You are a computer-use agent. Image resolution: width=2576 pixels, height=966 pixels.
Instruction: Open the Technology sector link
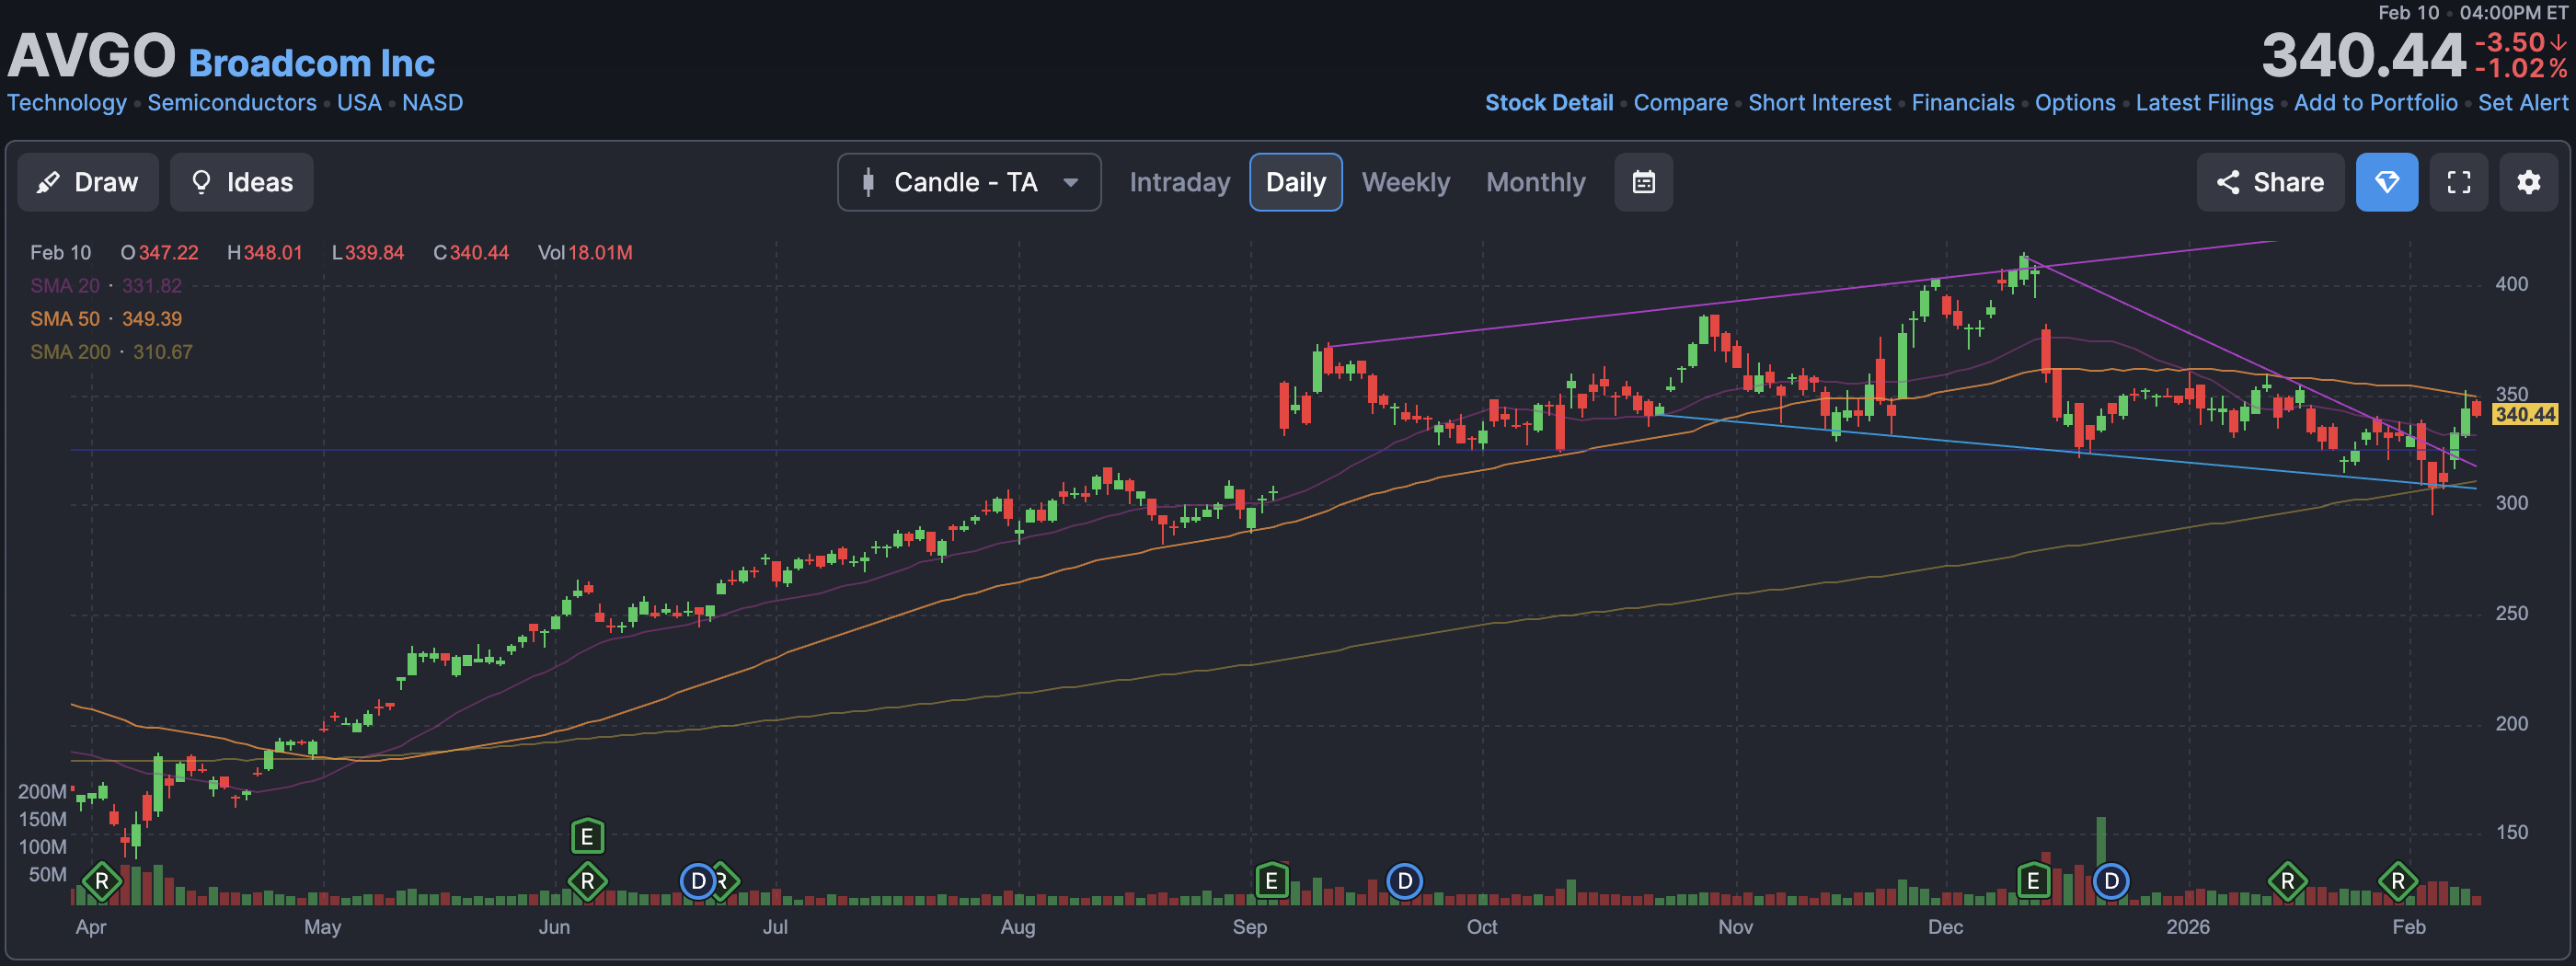click(x=67, y=103)
